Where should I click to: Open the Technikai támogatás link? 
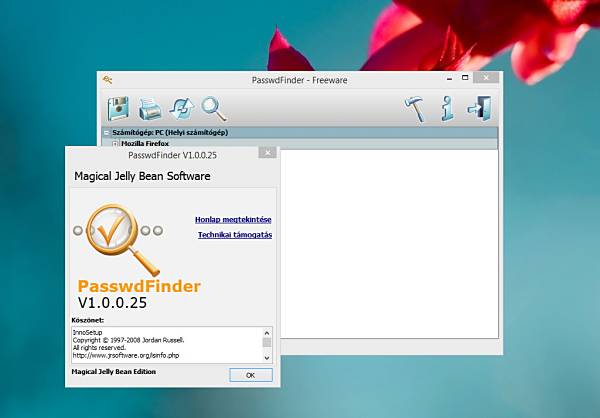click(235, 235)
